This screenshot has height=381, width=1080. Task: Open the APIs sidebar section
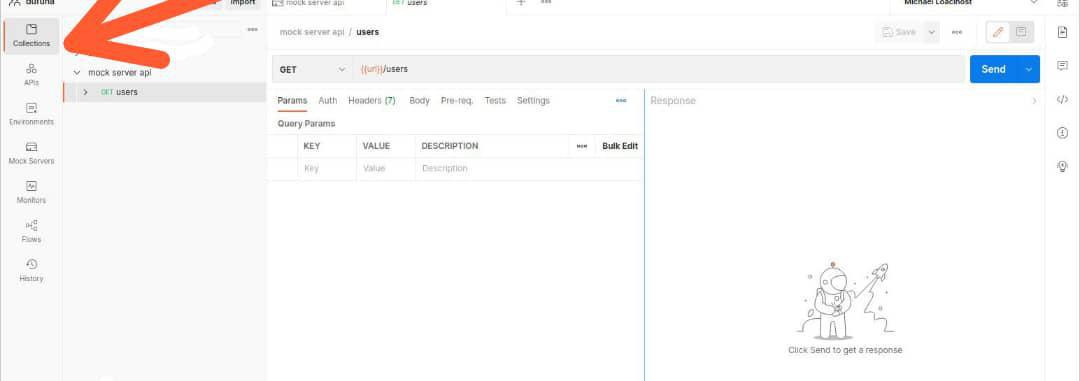coord(31,75)
